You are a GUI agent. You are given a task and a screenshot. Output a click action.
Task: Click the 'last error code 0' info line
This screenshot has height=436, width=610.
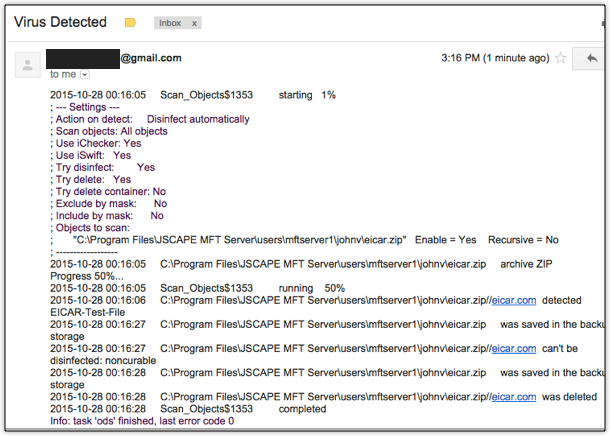(x=141, y=421)
